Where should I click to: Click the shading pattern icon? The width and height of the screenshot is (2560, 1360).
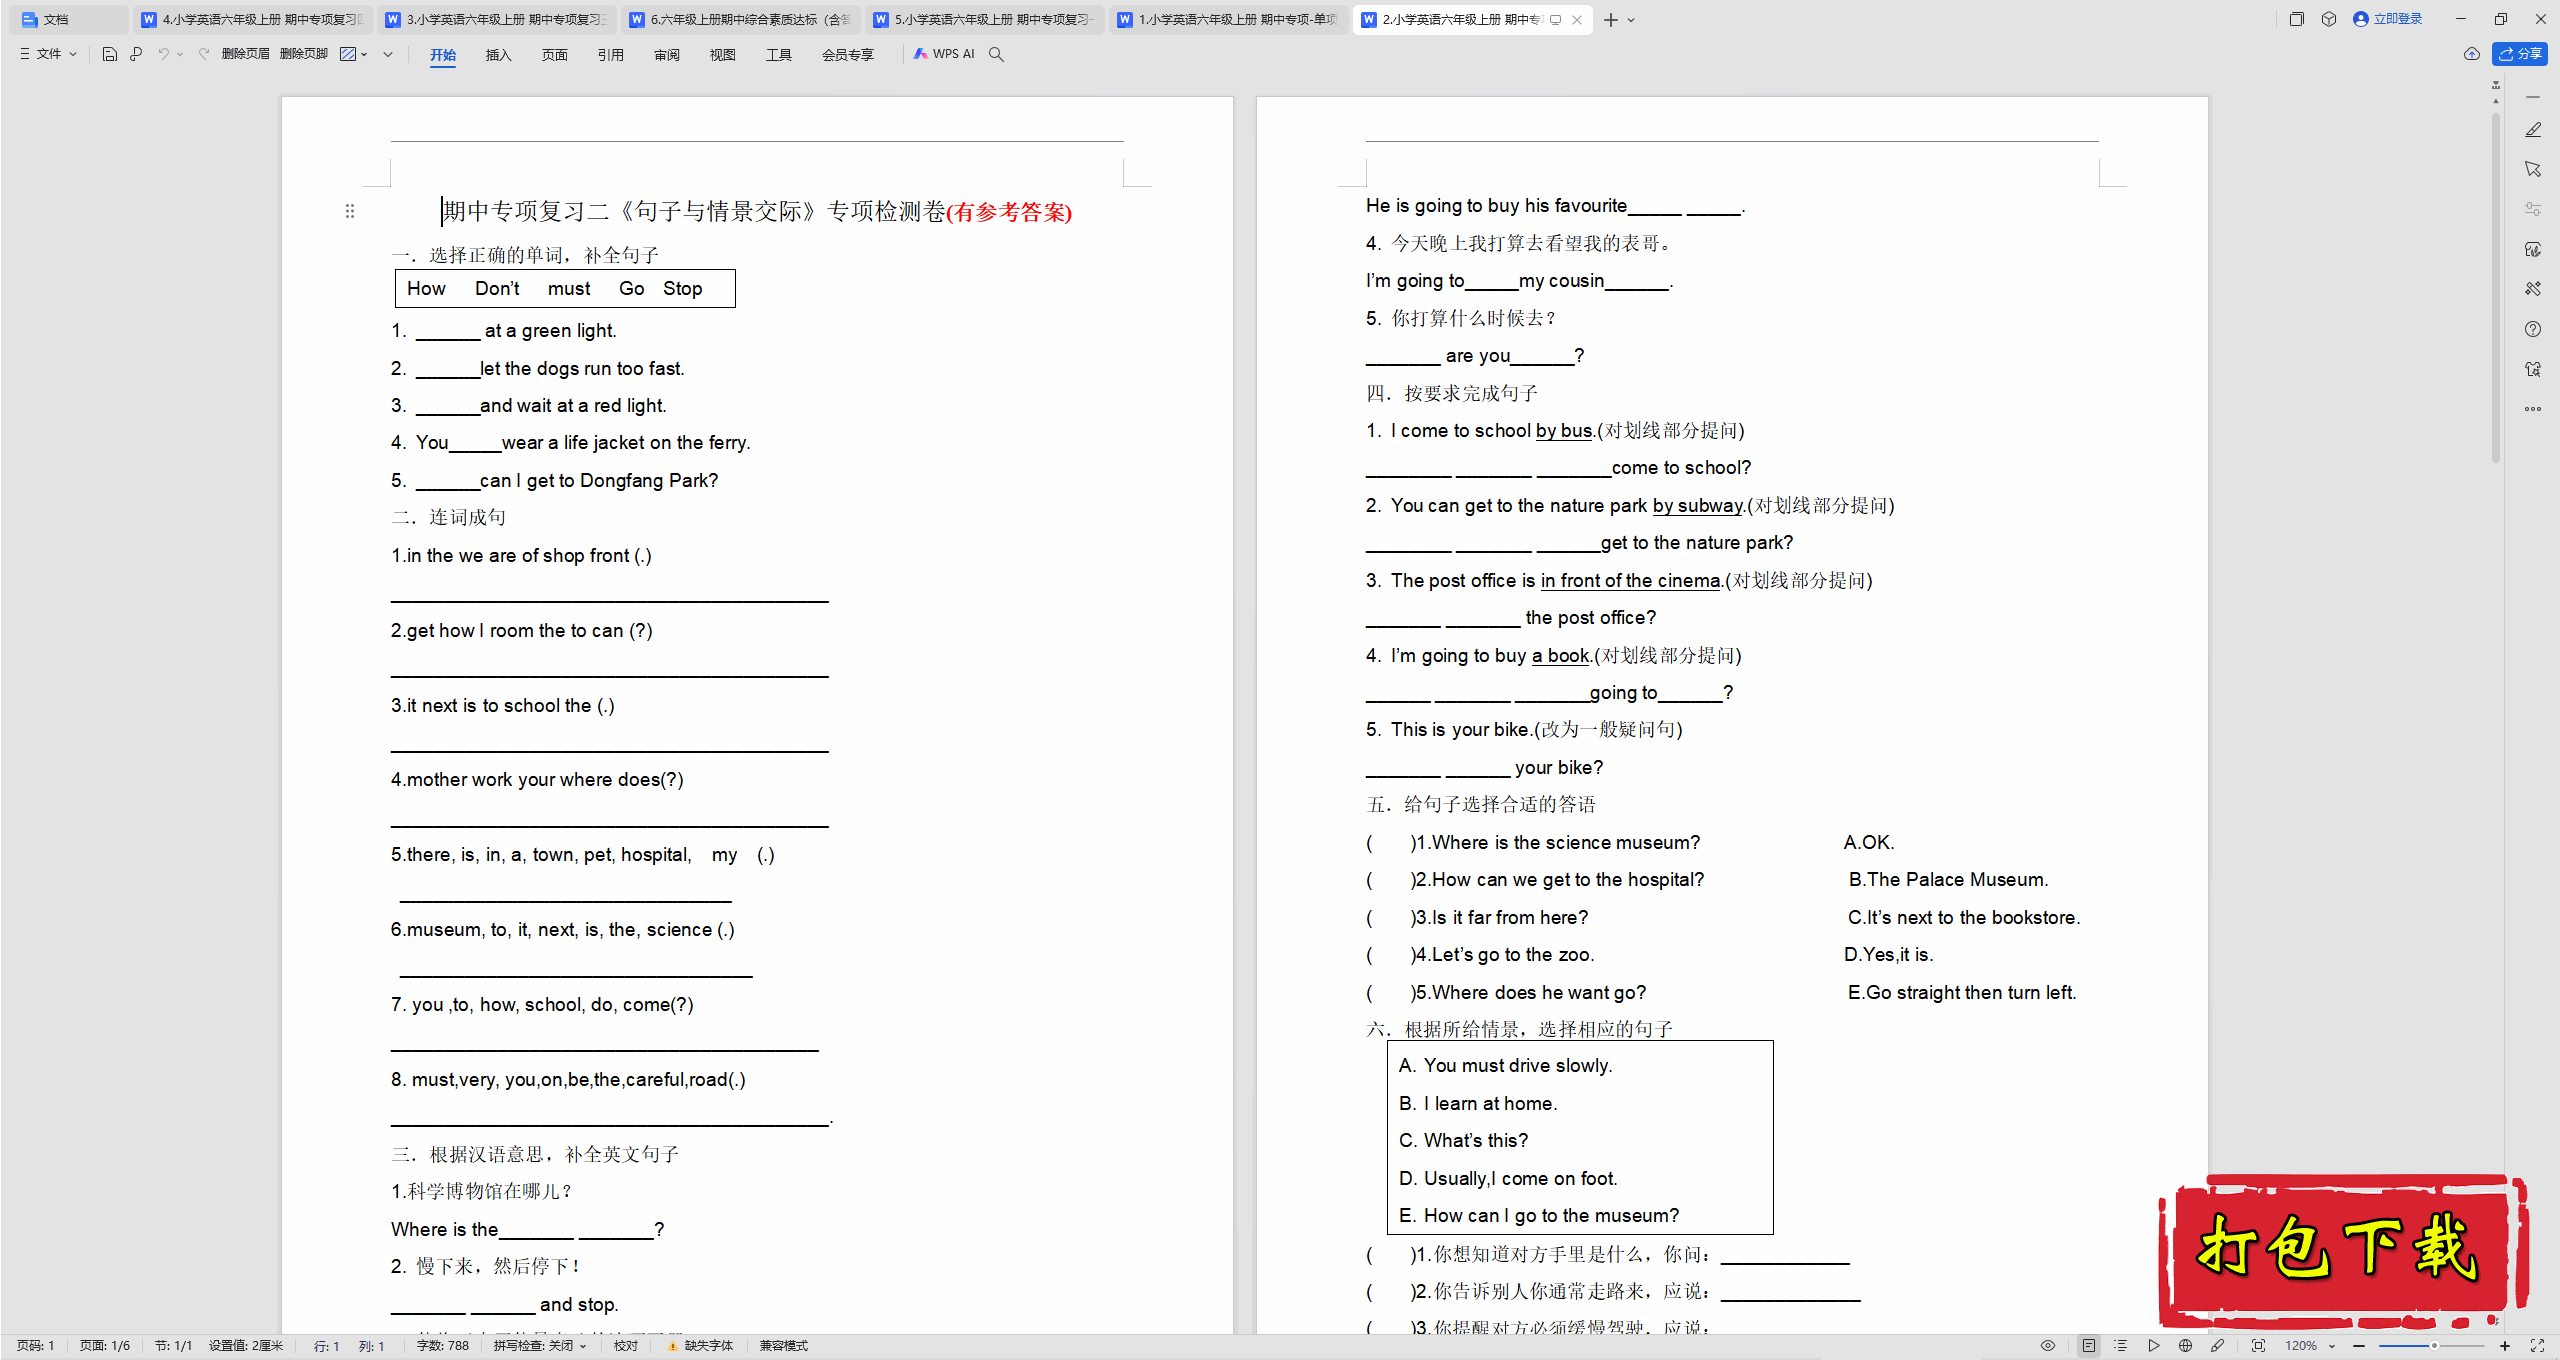[348, 54]
